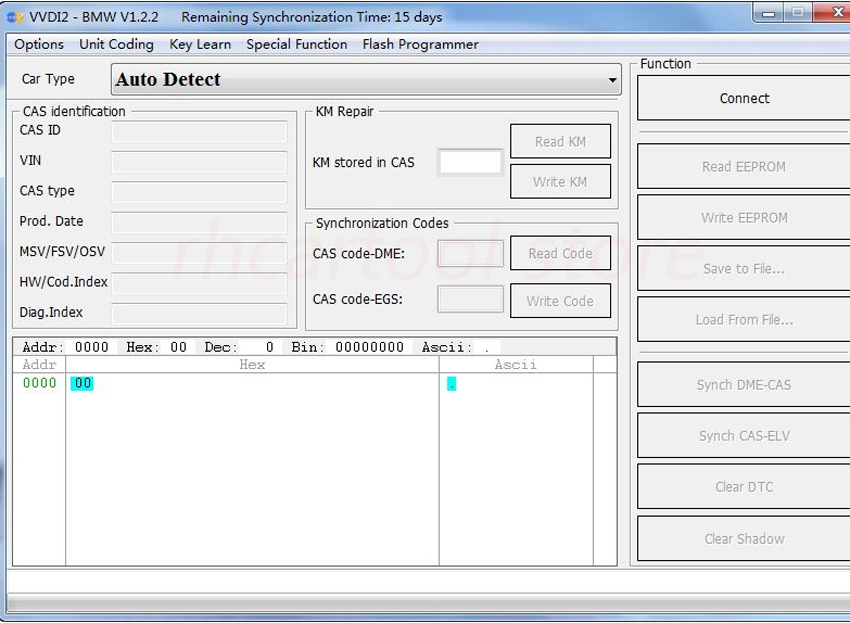Viewport: 850px width, 623px height.
Task: Minimize the VVDI2 window
Action: (x=768, y=13)
